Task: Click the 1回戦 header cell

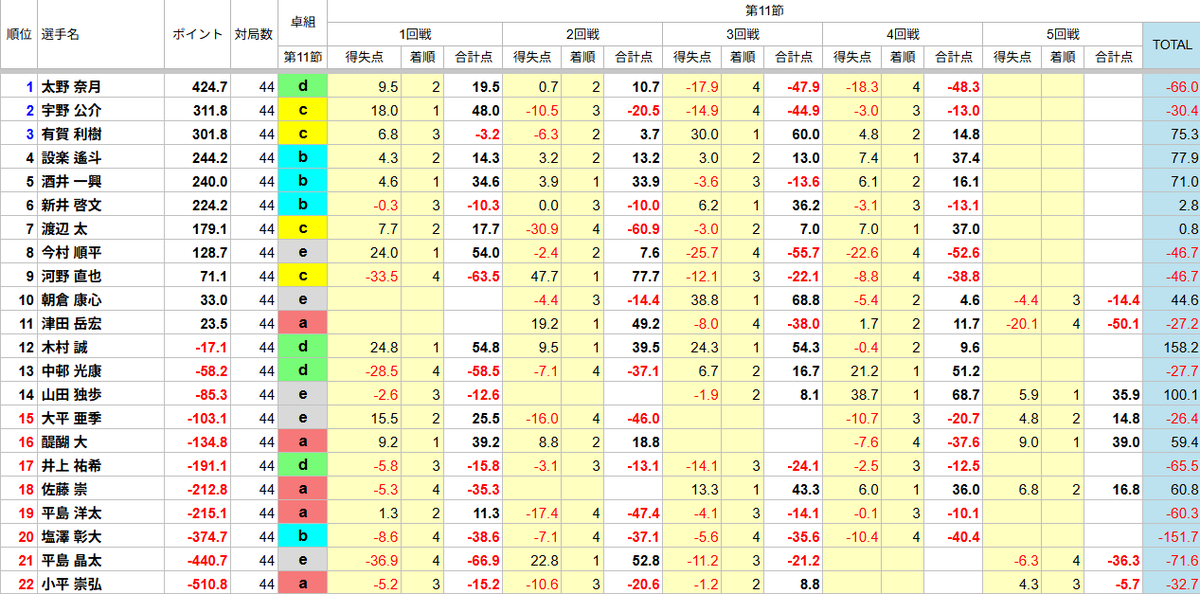Action: [x=415, y=34]
